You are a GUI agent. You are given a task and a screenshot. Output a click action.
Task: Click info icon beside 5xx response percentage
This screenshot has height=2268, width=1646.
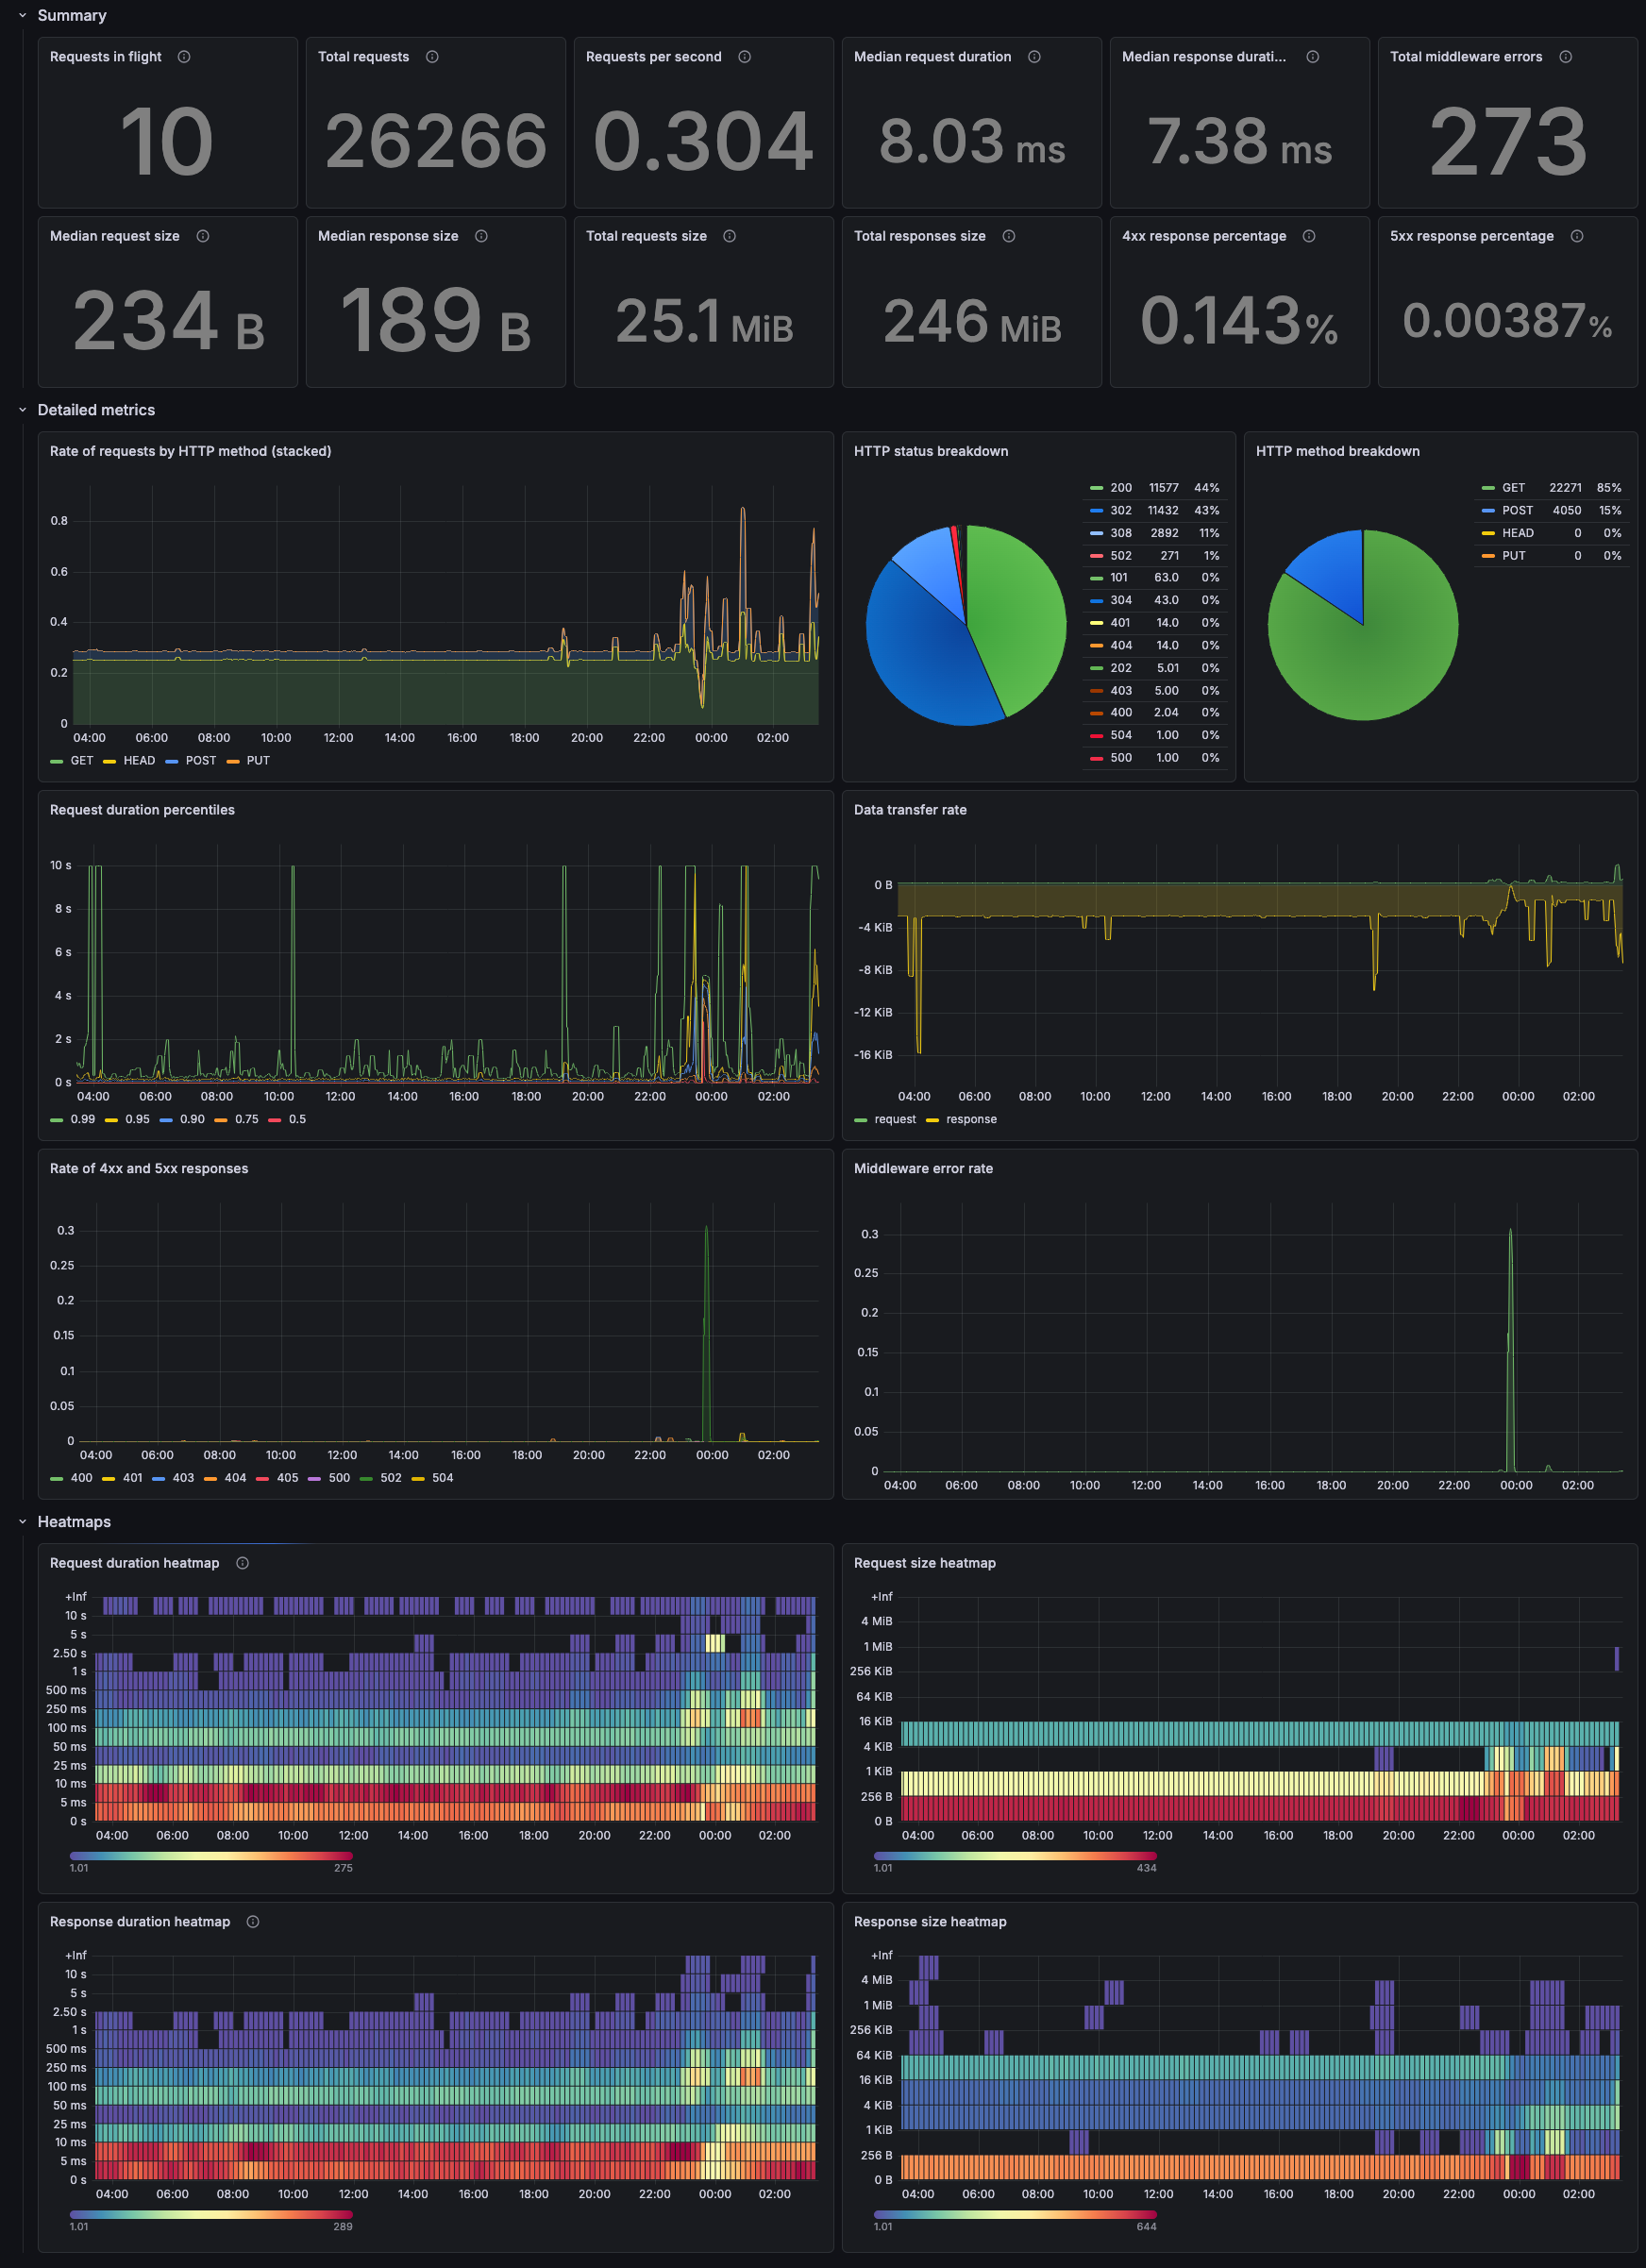click(1576, 236)
